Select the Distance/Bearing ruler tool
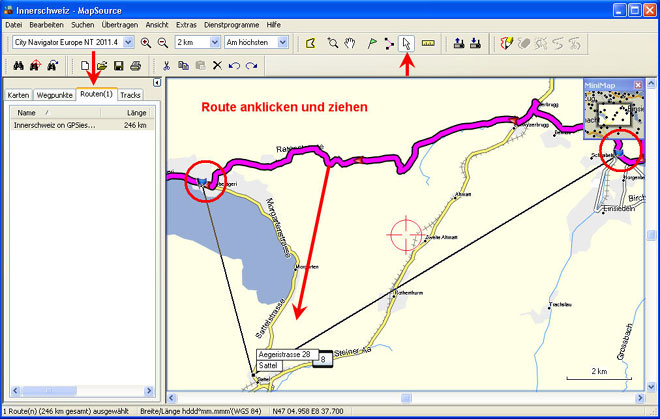The width and height of the screenshot is (660, 419). (x=428, y=43)
